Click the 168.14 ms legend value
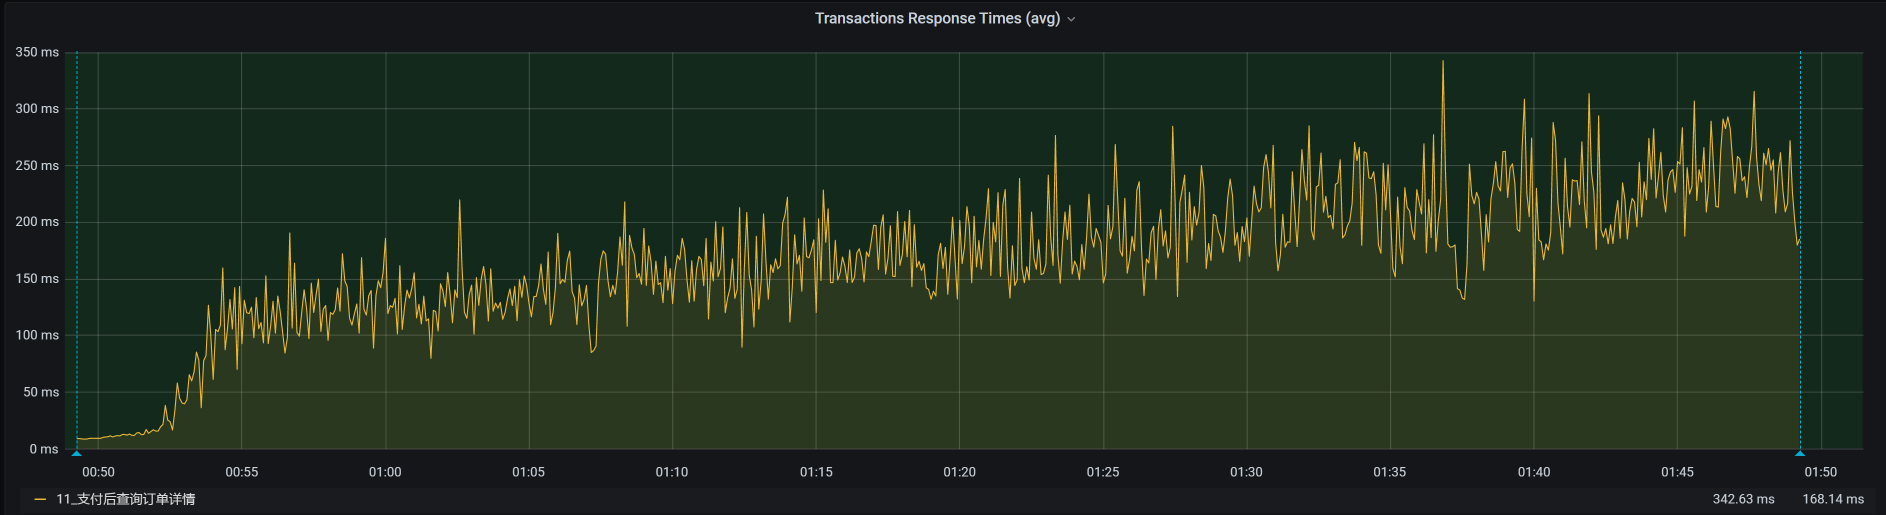Viewport: 1886px width, 515px height. click(1833, 499)
